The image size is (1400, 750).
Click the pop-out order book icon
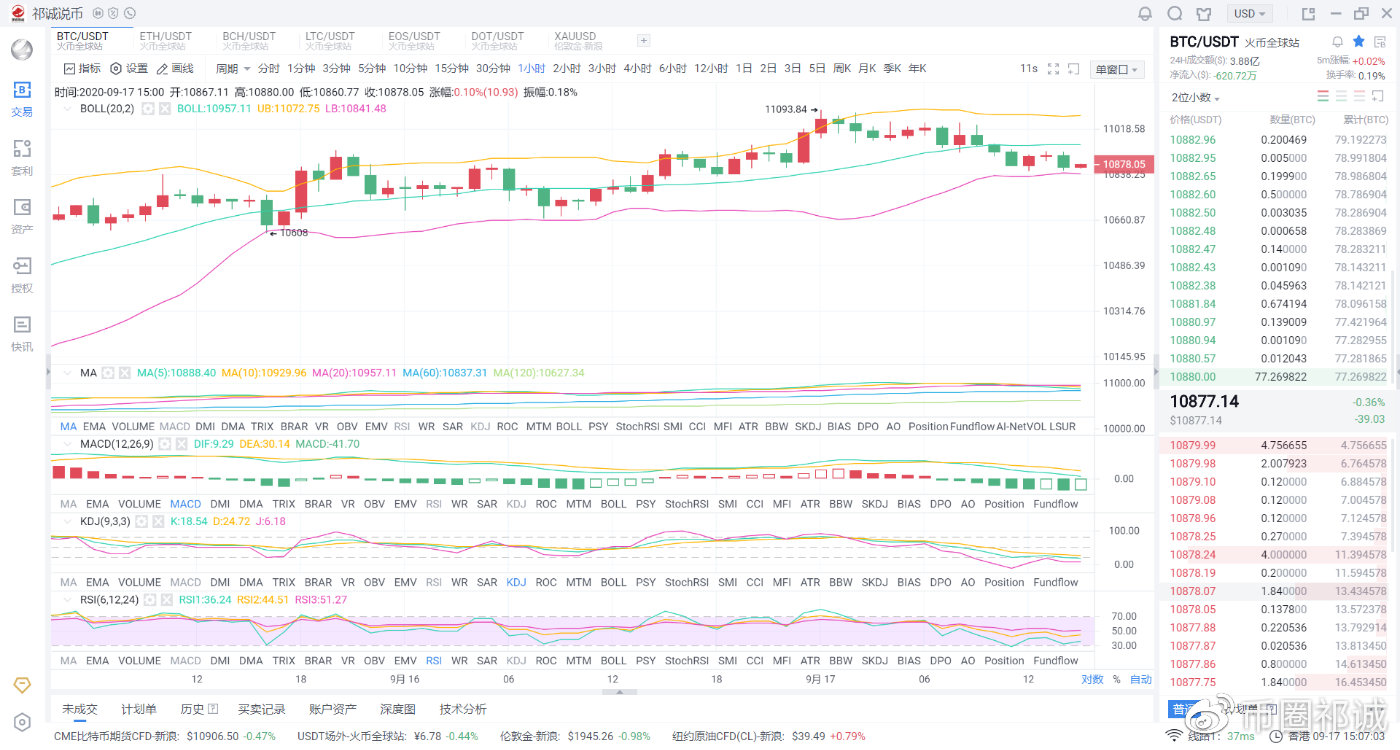[1380, 96]
